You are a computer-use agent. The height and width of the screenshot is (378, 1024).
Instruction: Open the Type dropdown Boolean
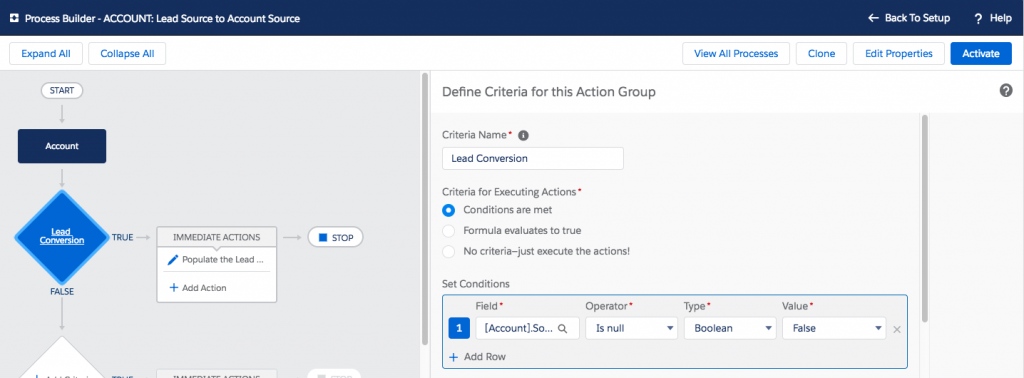[730, 328]
